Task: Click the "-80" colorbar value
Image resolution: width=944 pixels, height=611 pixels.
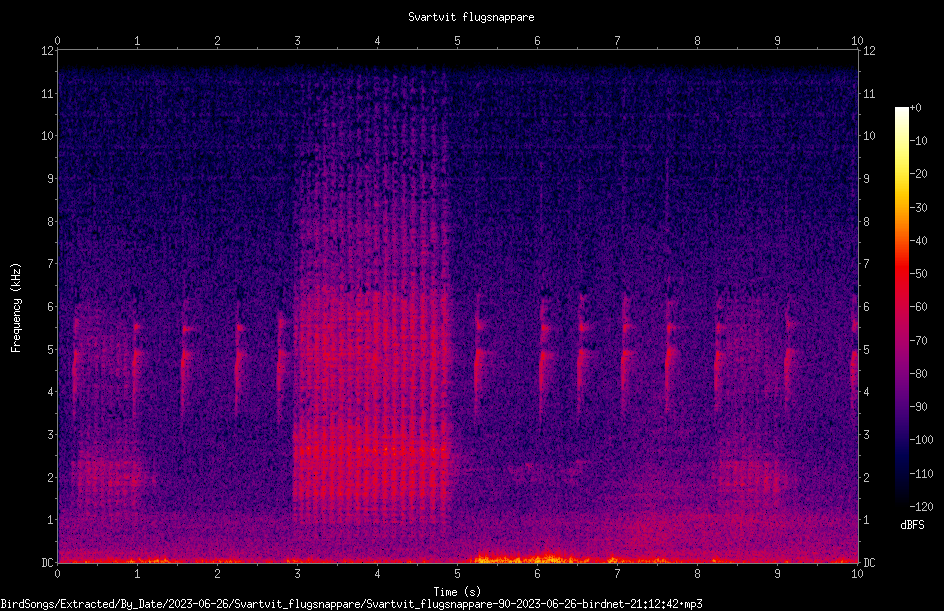Action: pos(918,374)
